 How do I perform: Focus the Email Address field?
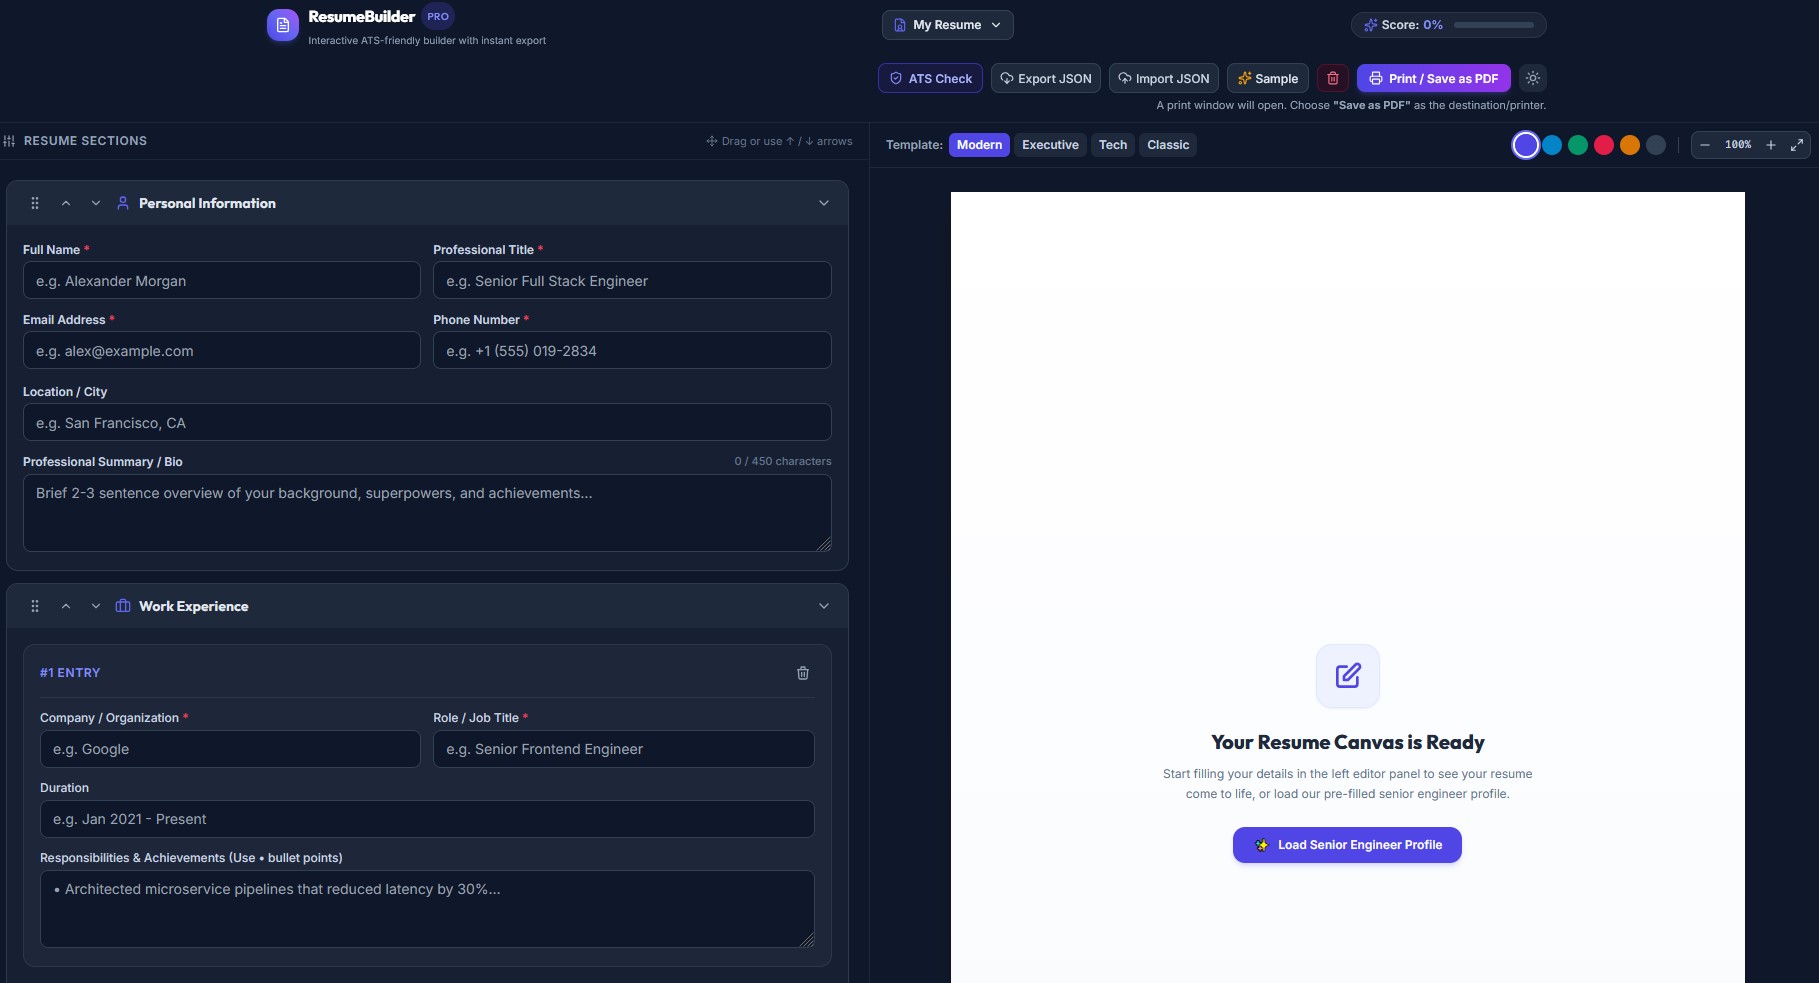tap(222, 350)
